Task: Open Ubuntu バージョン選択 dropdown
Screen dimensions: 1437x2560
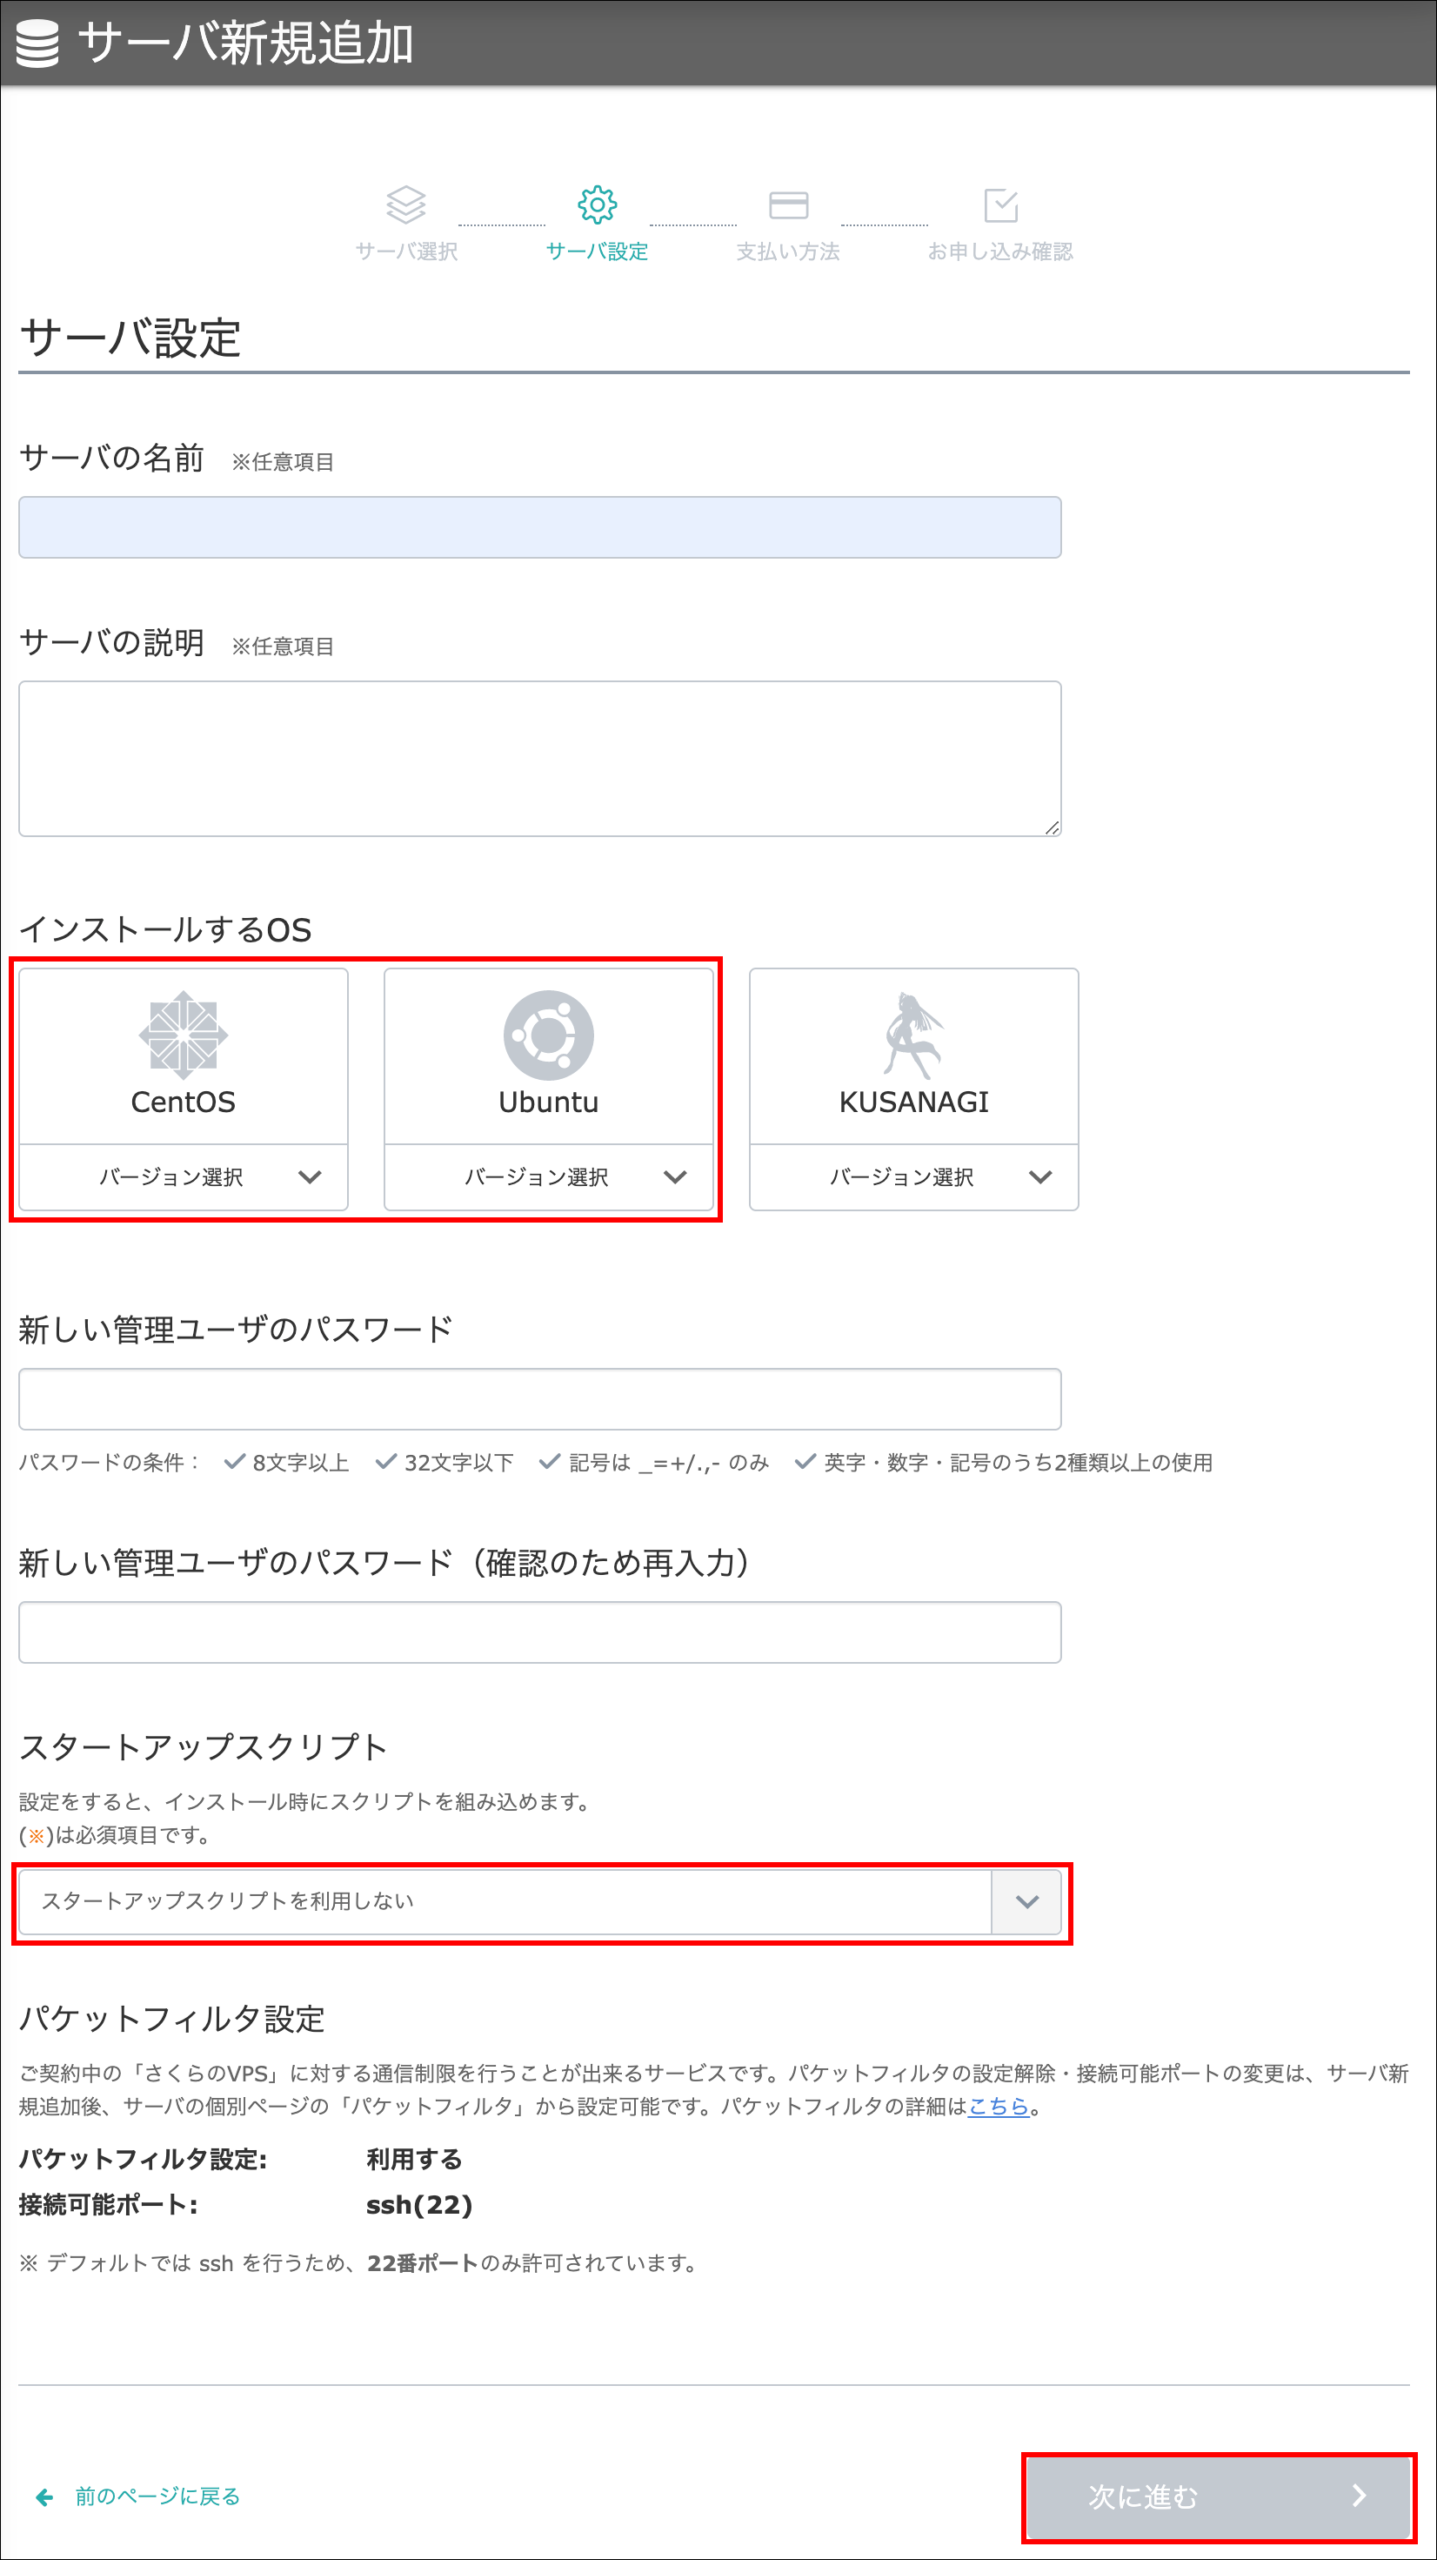Action: coord(548,1177)
